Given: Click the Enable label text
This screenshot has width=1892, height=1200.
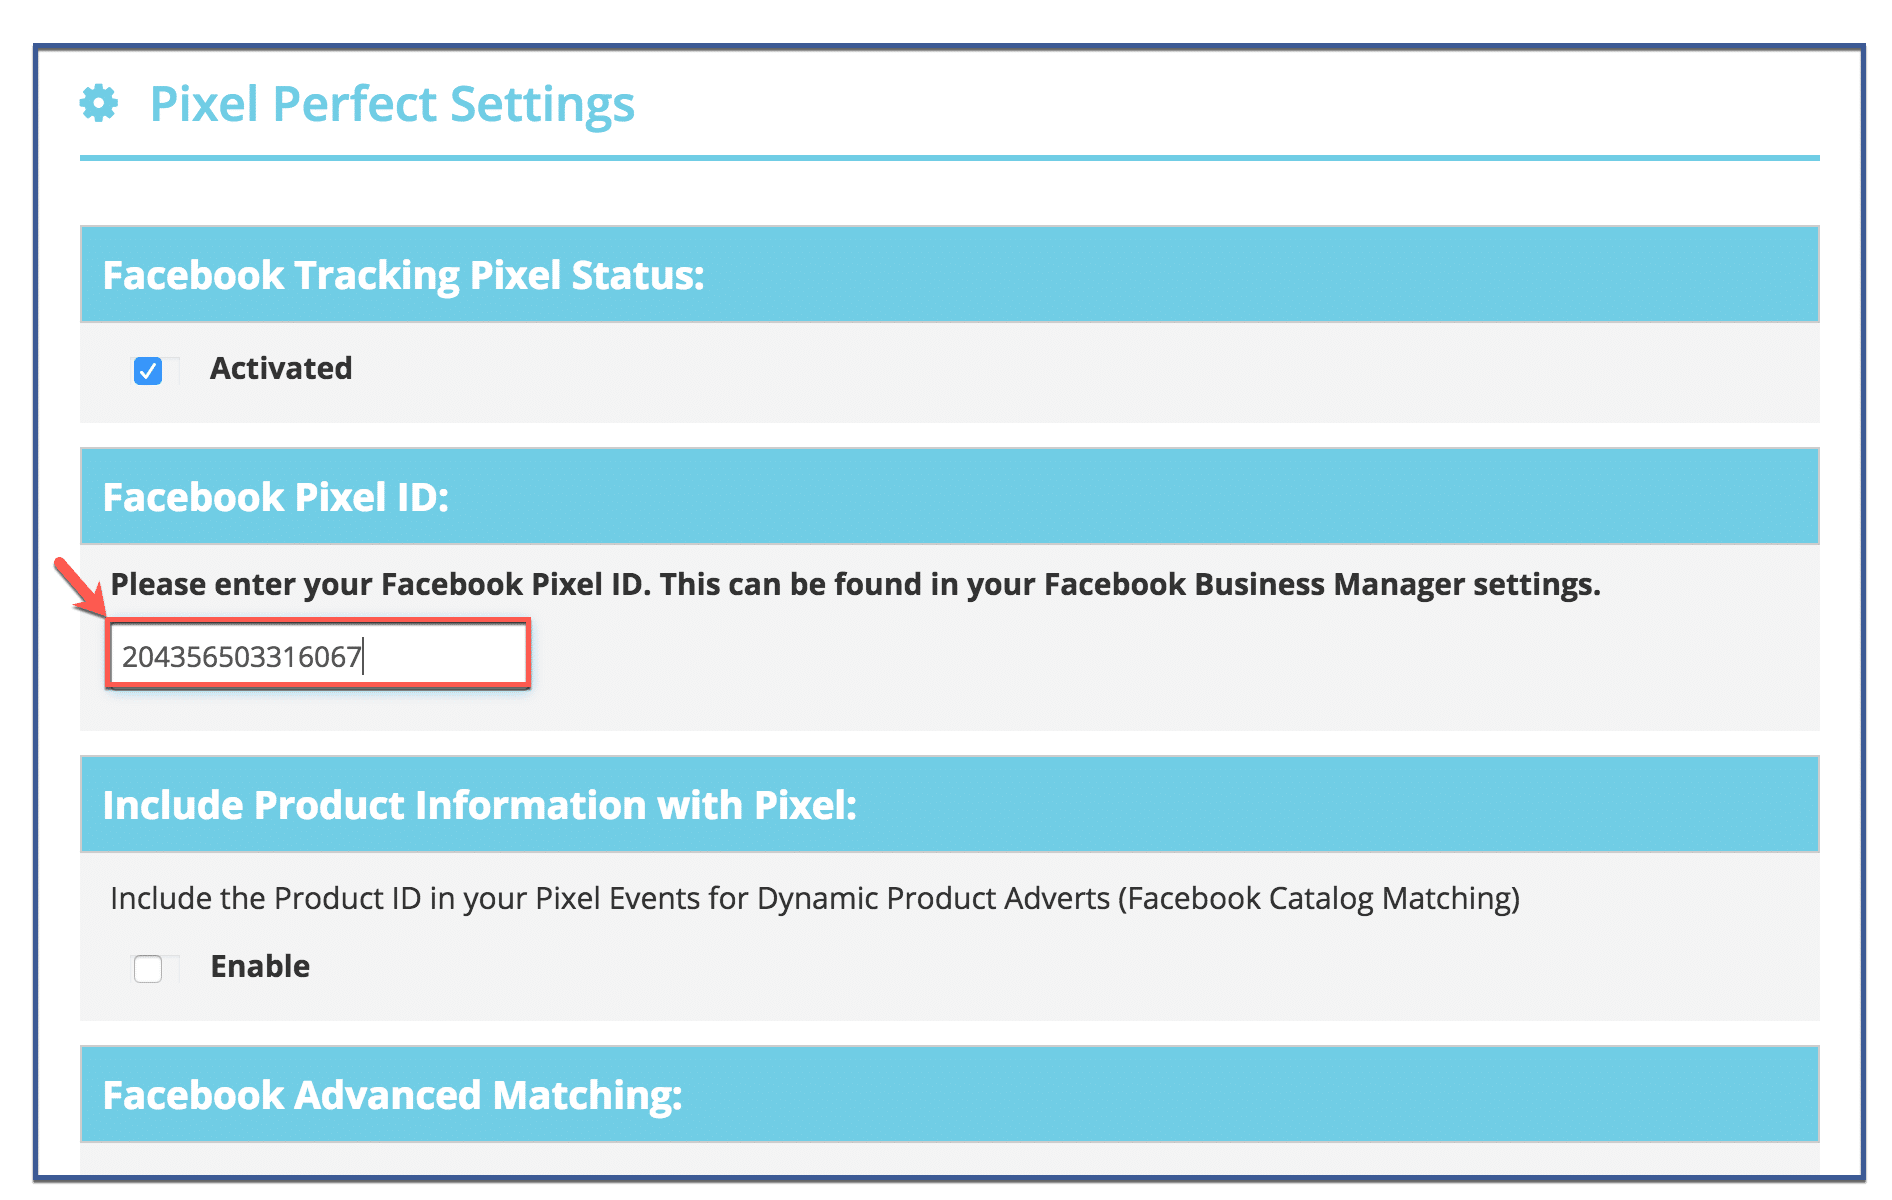Looking at the screenshot, I should click(x=260, y=966).
